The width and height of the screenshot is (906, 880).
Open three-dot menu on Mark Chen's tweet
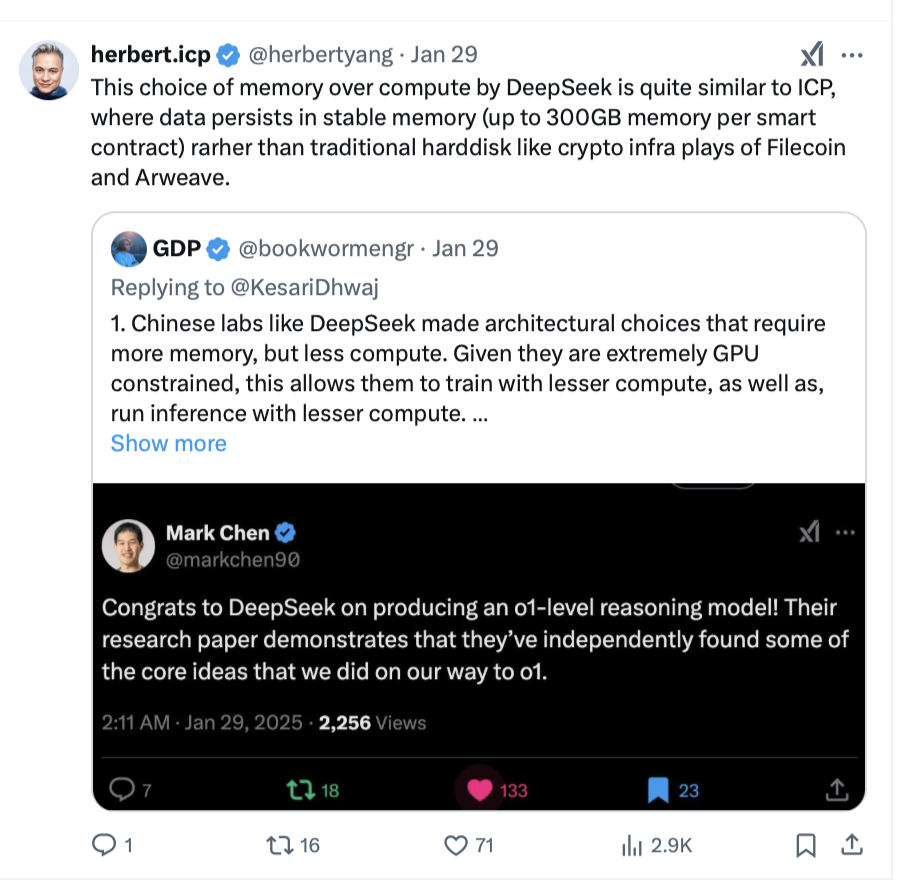click(846, 532)
